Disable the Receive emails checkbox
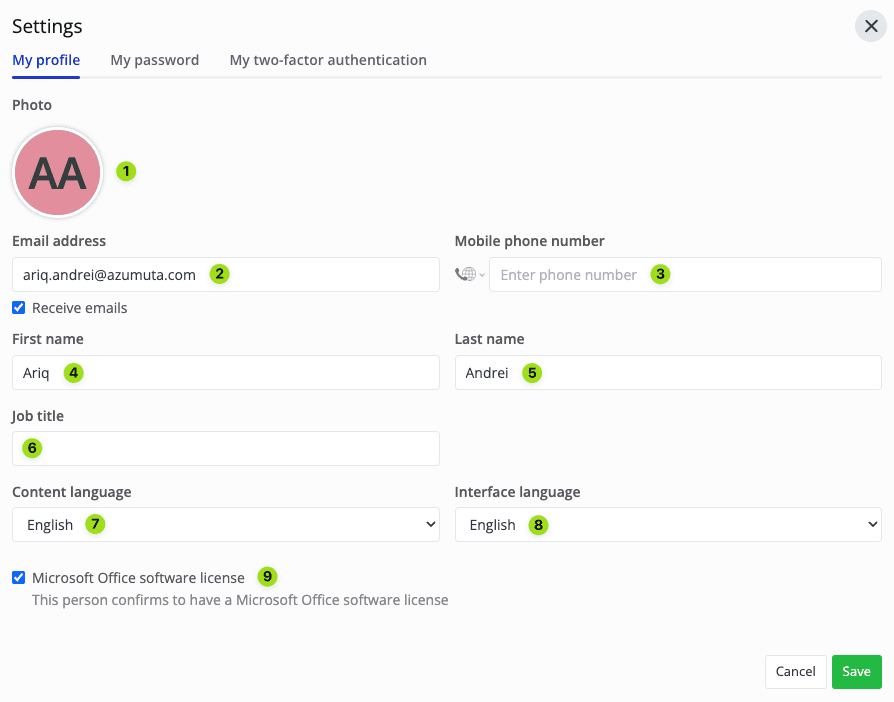Image resolution: width=894 pixels, height=702 pixels. coord(18,308)
